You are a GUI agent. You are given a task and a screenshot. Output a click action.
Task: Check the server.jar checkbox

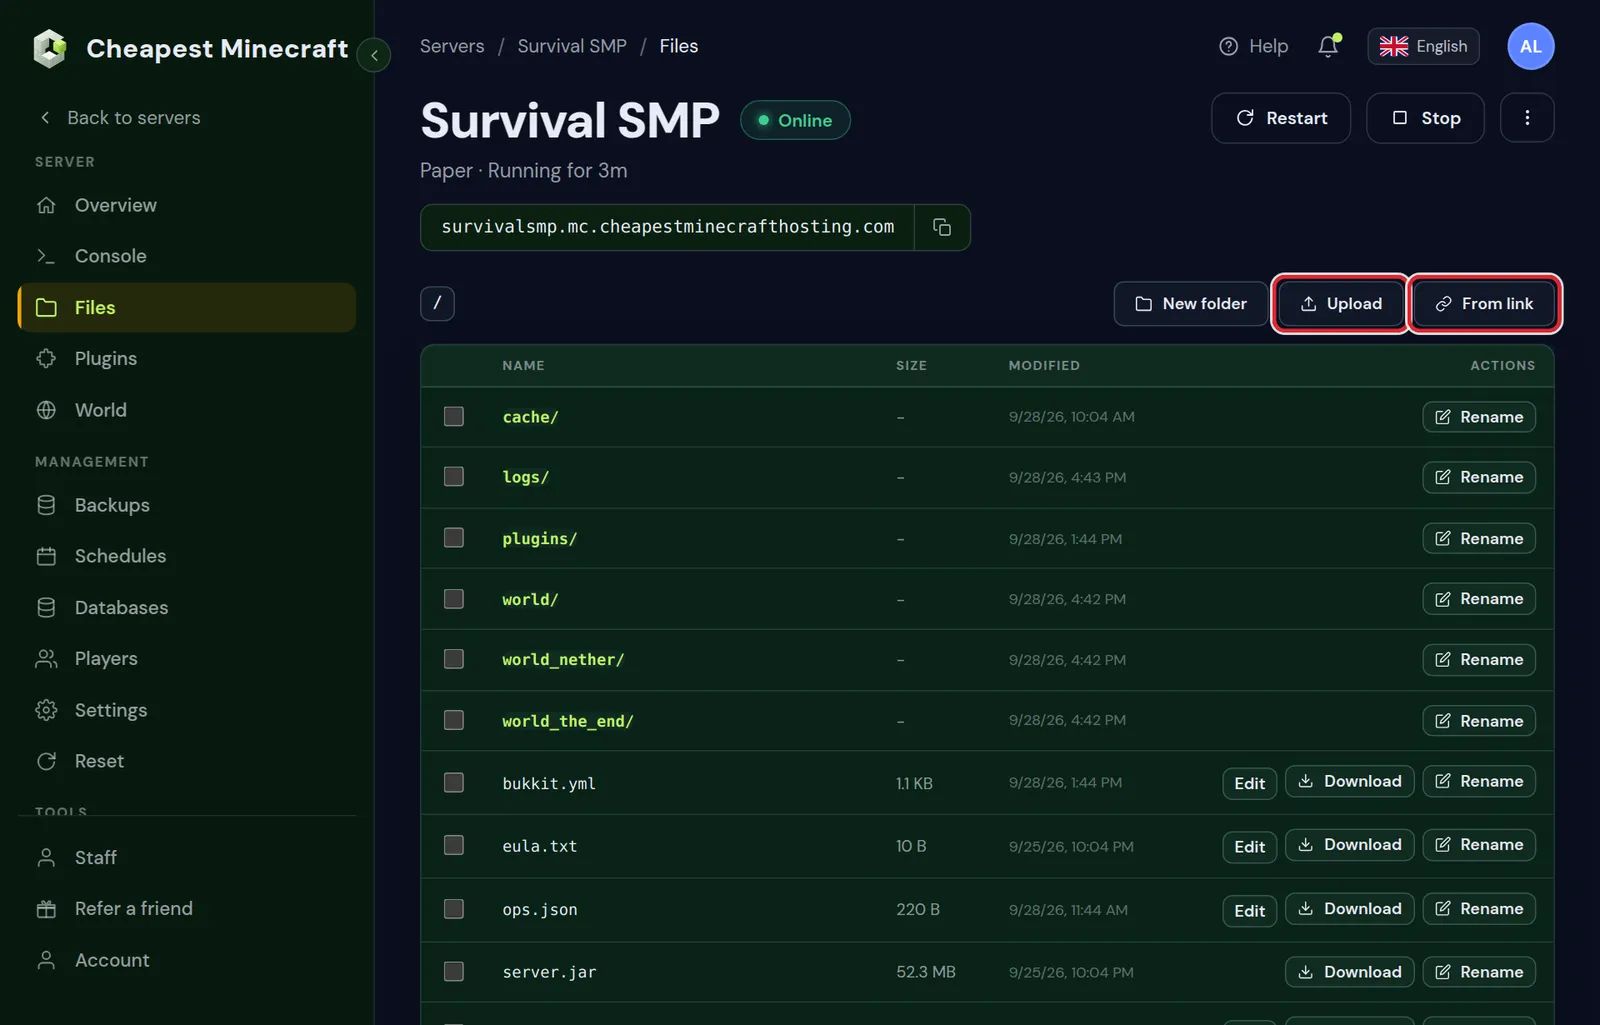pos(454,971)
